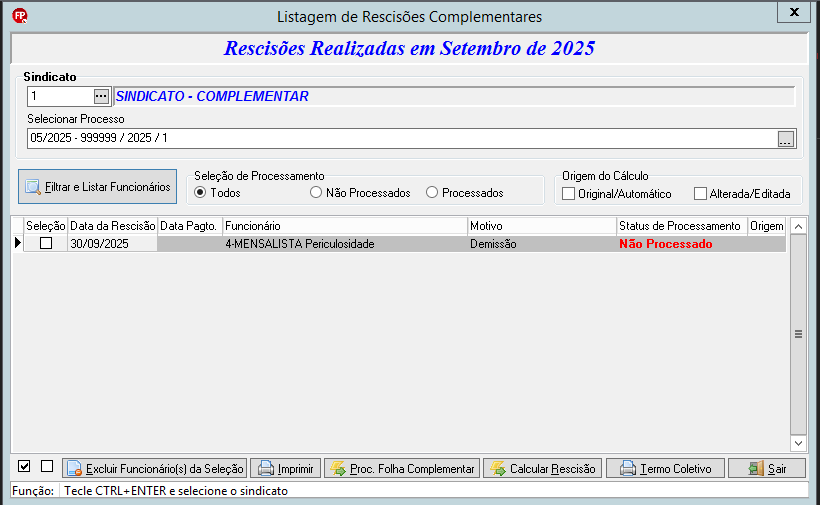Click the grid scrollbar up arrow

pyautogui.click(x=798, y=226)
